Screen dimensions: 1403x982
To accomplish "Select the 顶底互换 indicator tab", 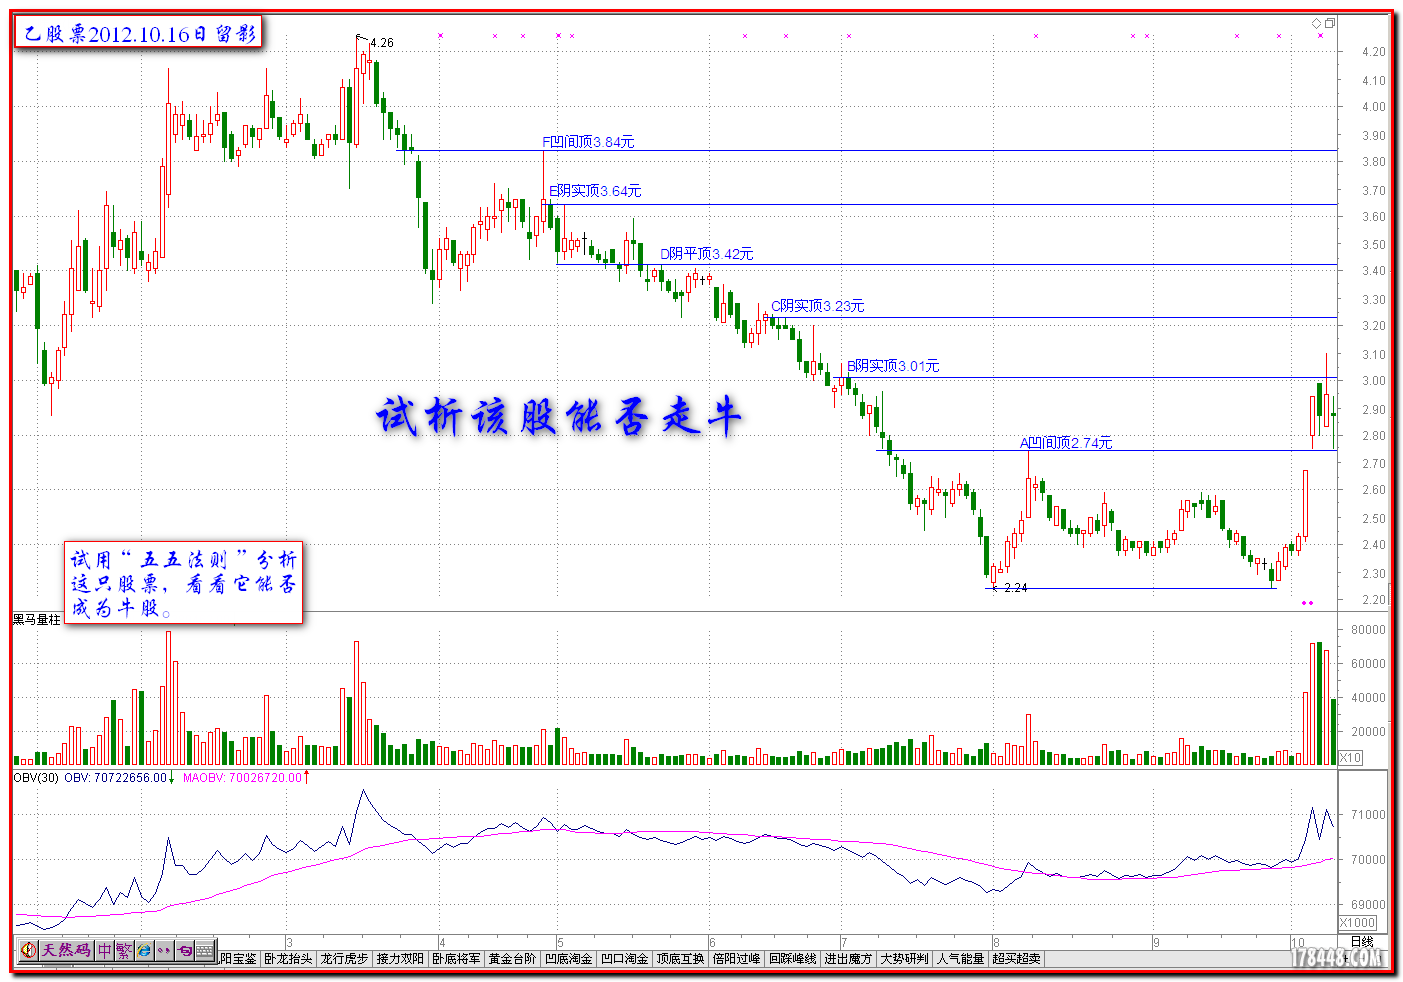I will [680, 958].
